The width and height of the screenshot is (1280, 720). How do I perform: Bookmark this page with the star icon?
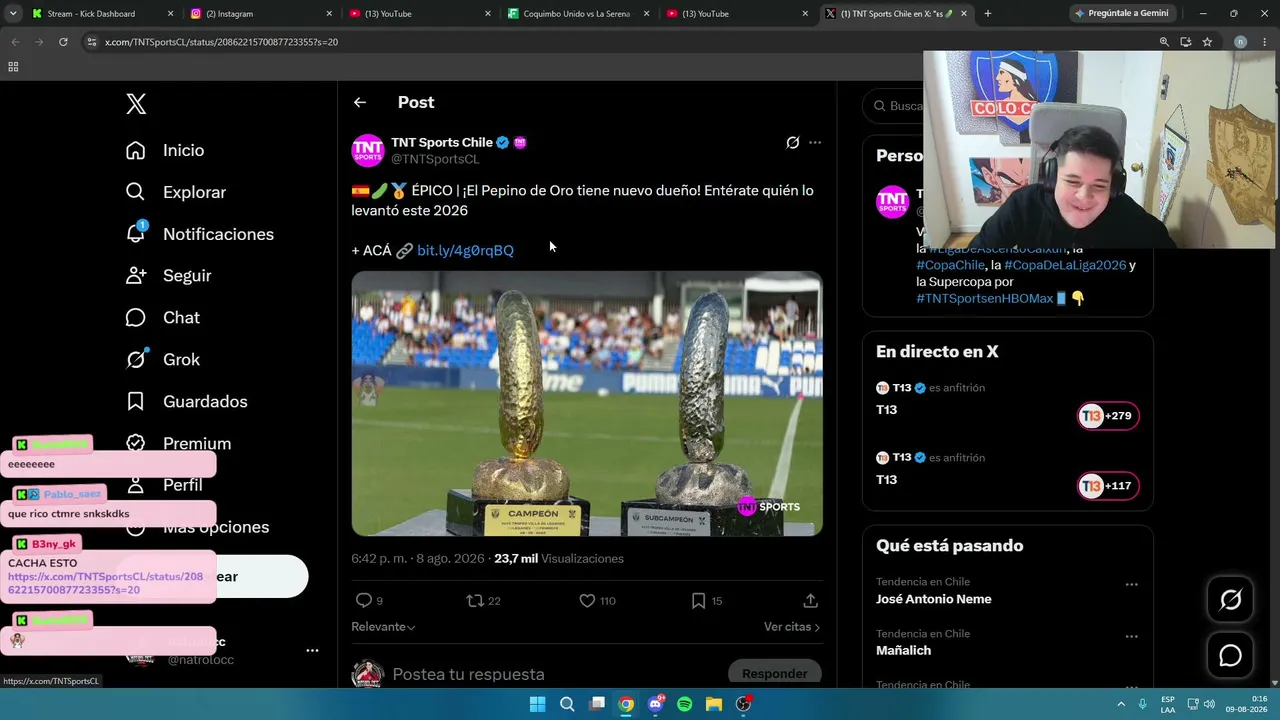pos(1207,42)
